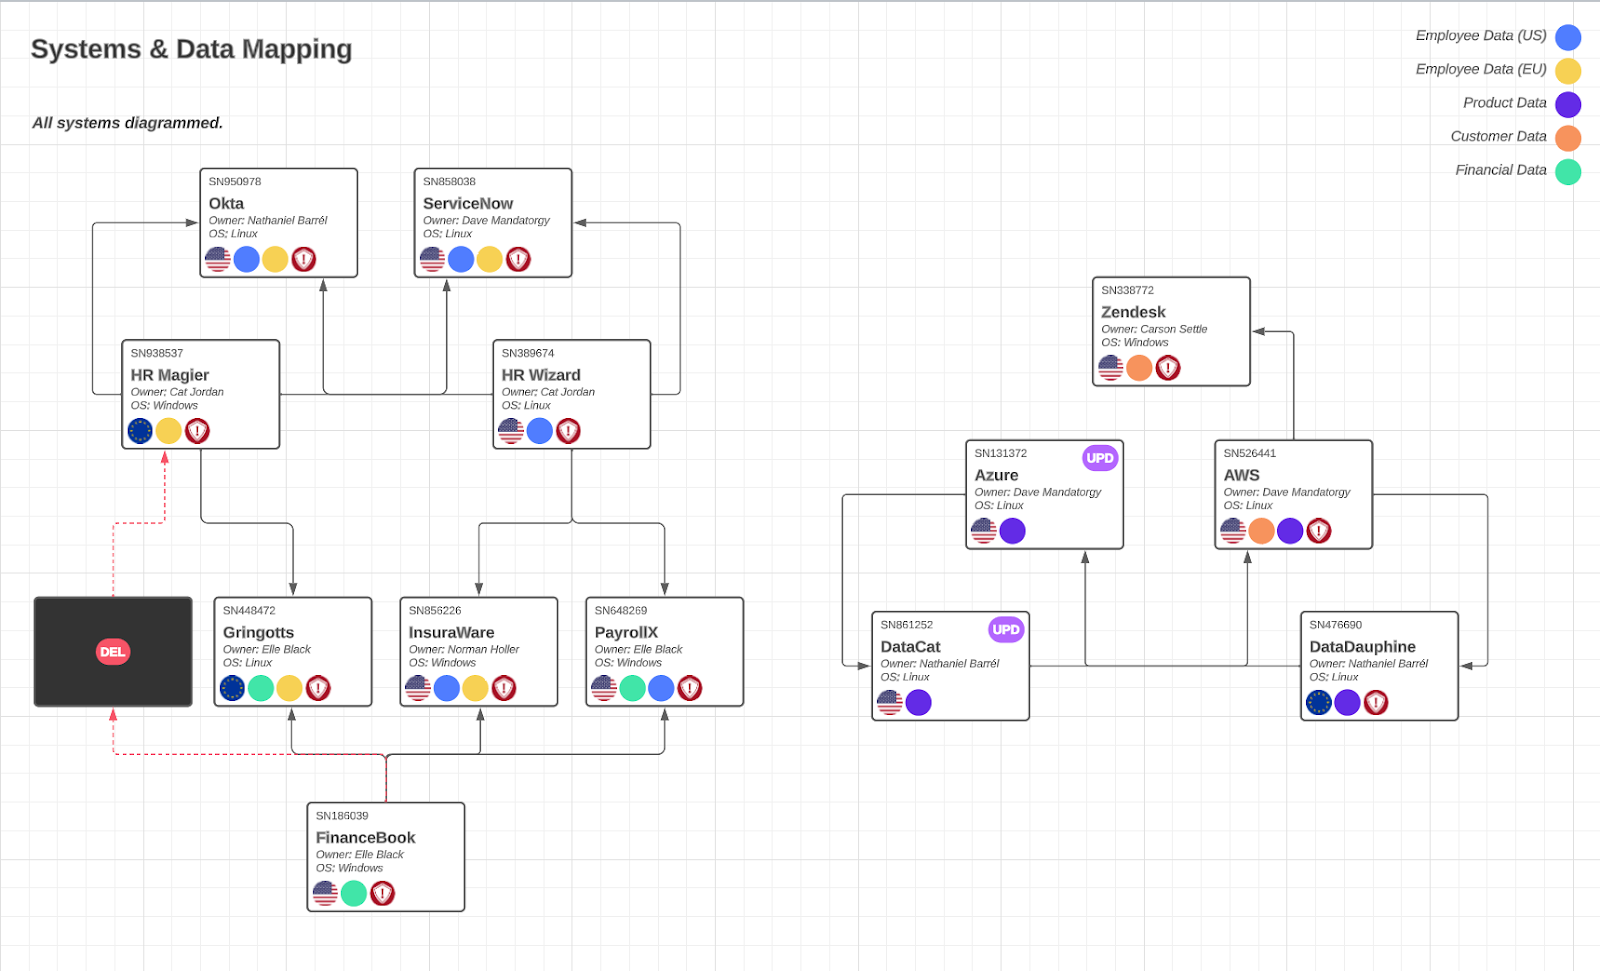The width and height of the screenshot is (1600, 971).
Task: Click the US flag icon in HR Wizard card
Action: pos(511,431)
